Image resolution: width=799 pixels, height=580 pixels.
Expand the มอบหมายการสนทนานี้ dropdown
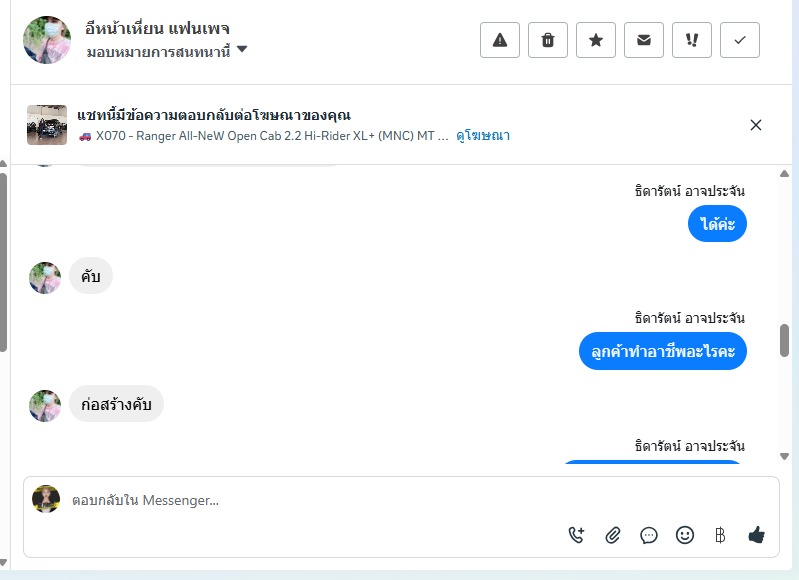pyautogui.click(x=242, y=50)
